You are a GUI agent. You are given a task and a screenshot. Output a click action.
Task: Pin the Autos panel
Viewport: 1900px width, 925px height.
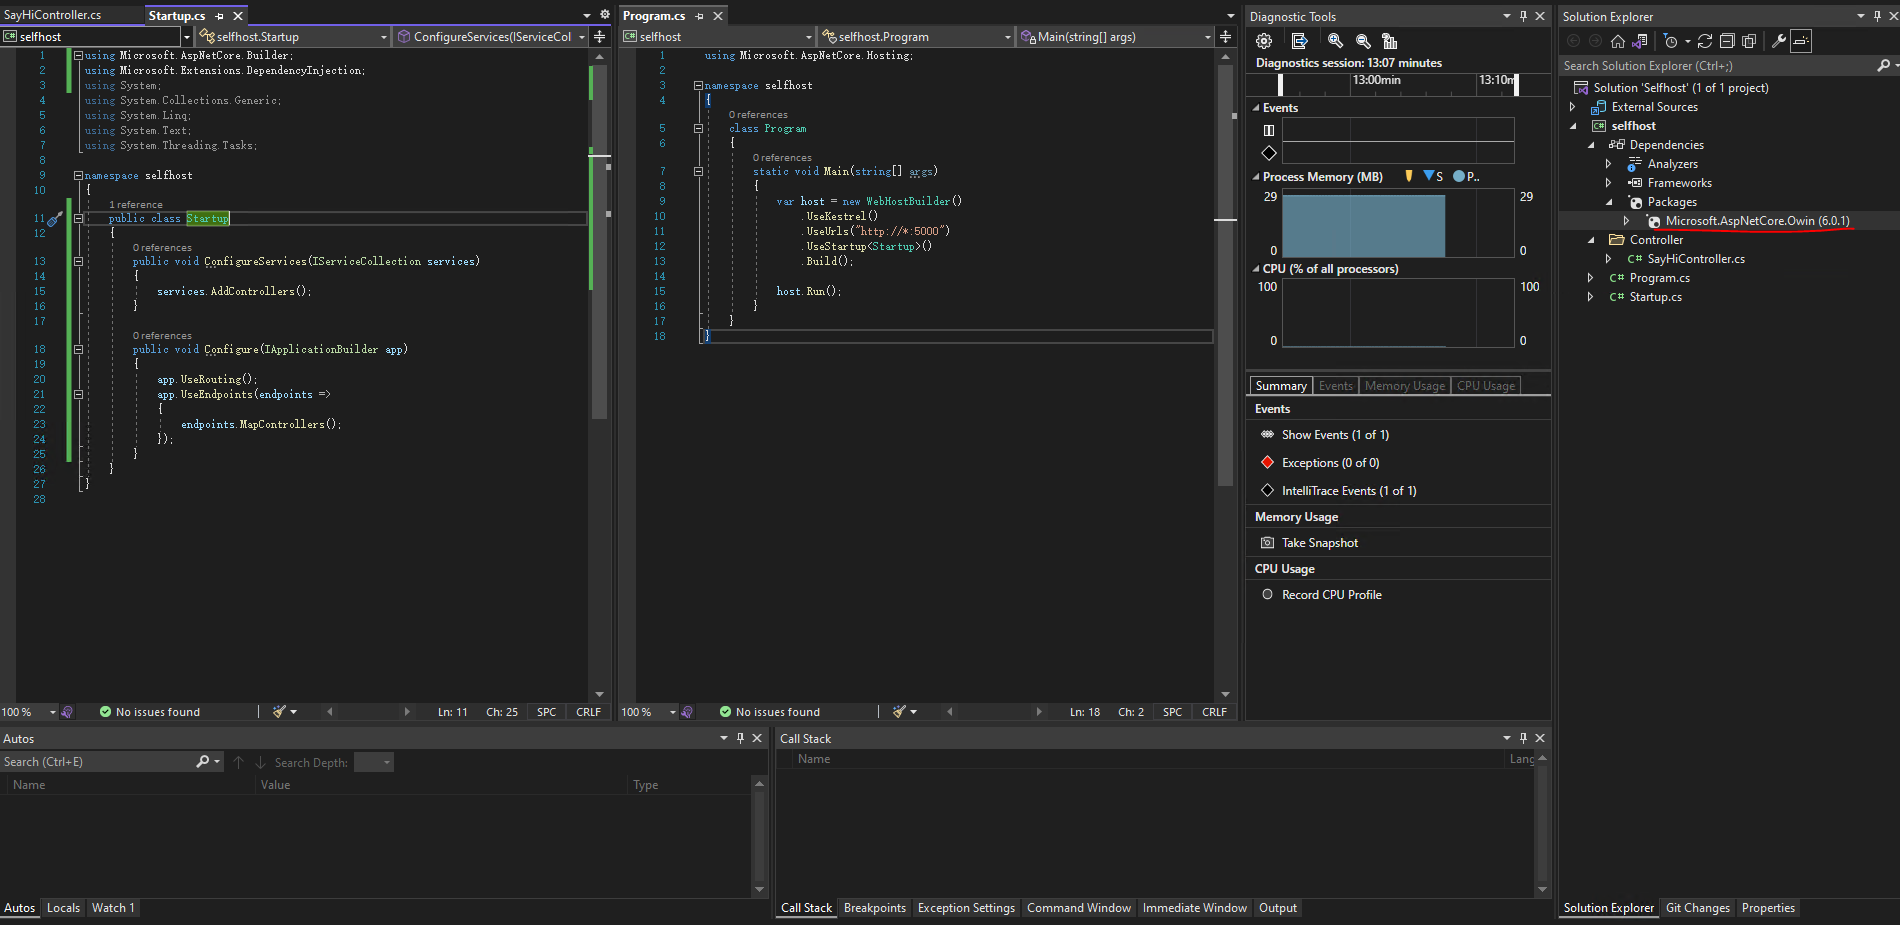(x=740, y=738)
